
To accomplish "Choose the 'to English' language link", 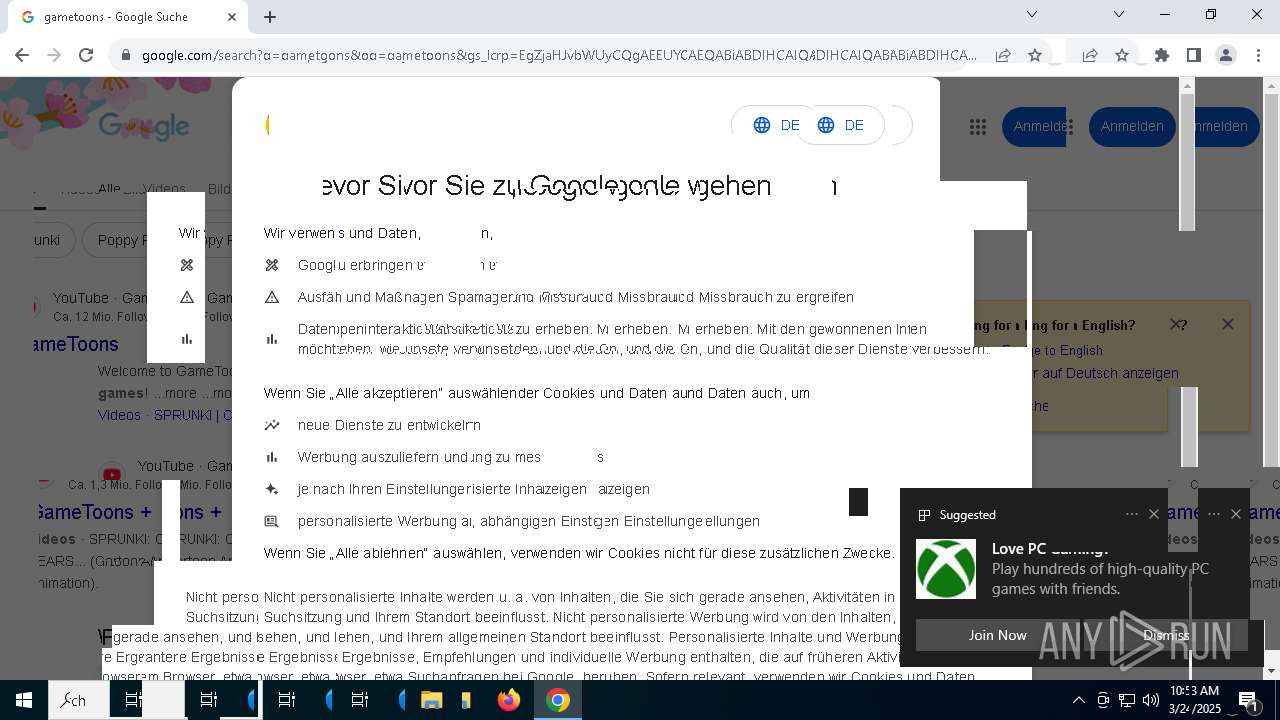I will pyautogui.click(x=1067, y=350).
